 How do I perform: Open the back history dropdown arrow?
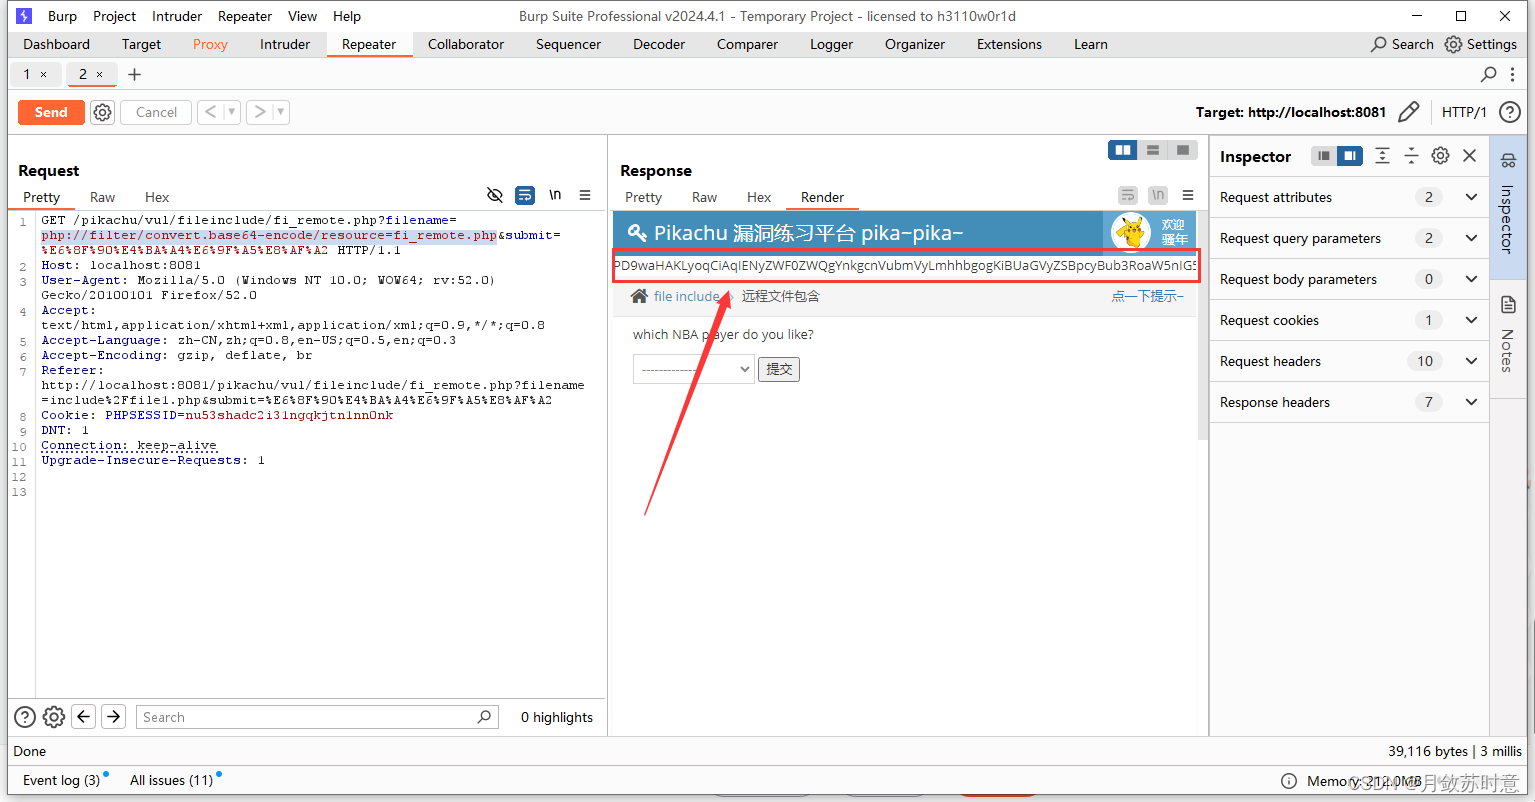tap(232, 112)
